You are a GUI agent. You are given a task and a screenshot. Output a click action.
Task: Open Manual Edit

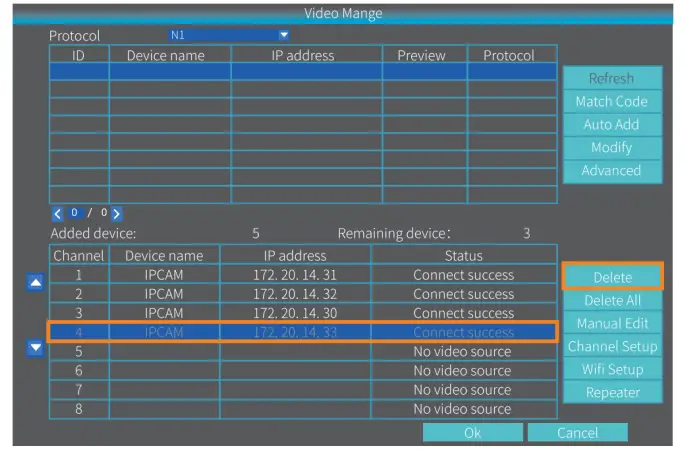[613, 323]
